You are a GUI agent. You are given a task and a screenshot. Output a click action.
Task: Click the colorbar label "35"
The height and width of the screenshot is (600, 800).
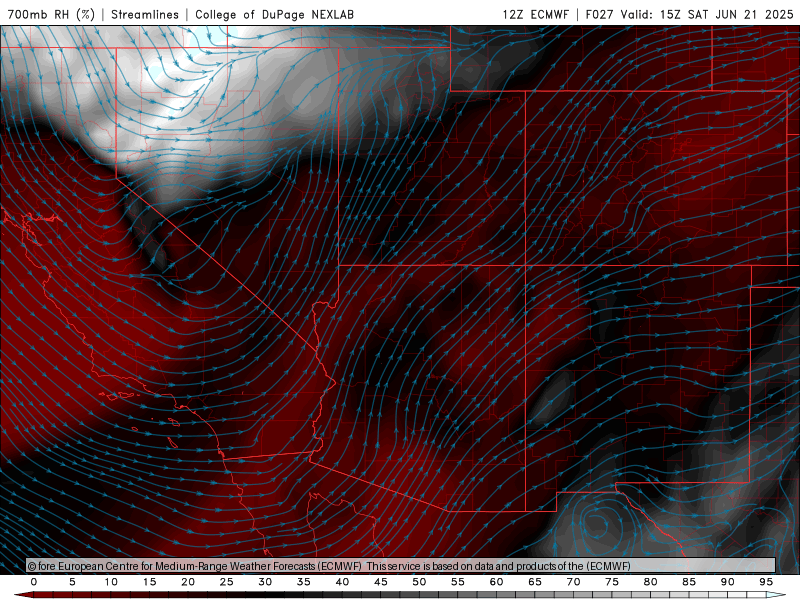click(304, 582)
